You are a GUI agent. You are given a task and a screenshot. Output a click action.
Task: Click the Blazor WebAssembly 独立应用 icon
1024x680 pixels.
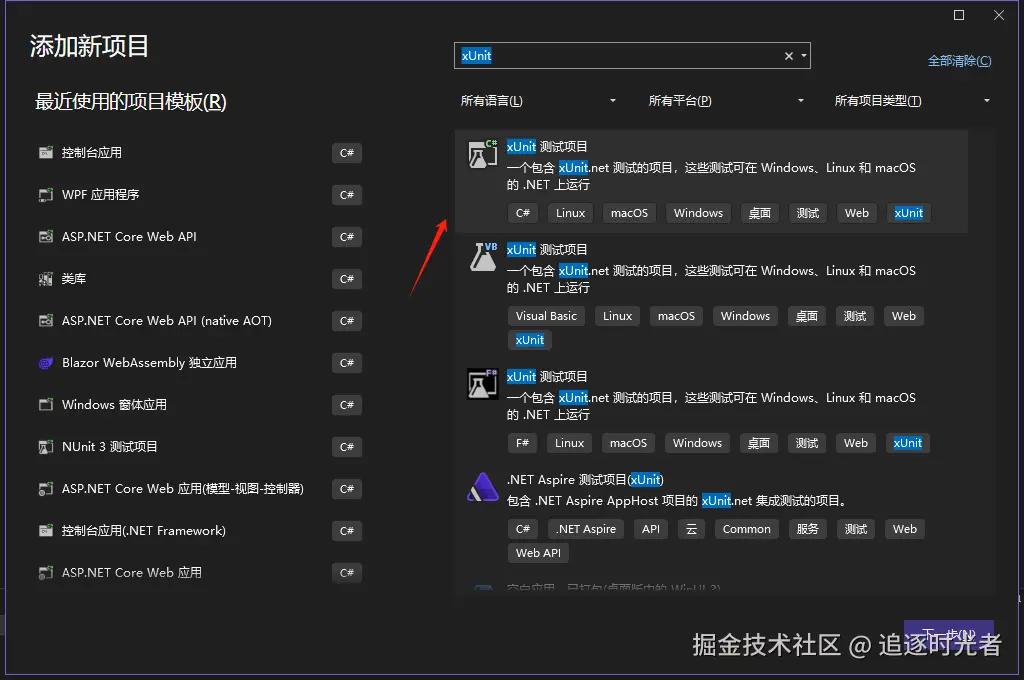point(46,363)
